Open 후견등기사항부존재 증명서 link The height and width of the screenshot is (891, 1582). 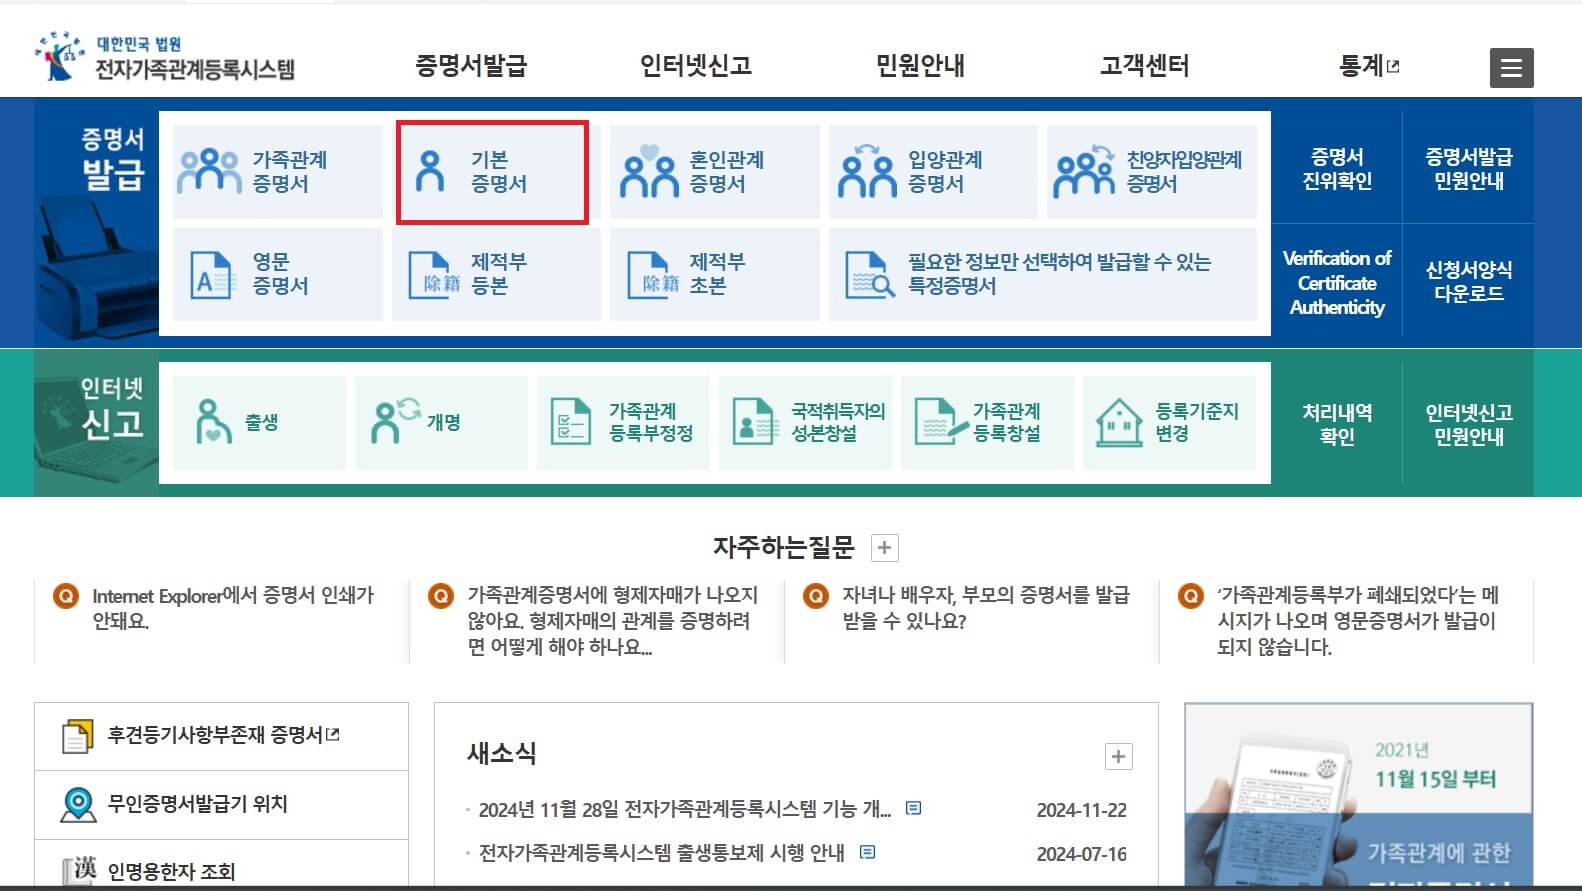[x=222, y=737]
